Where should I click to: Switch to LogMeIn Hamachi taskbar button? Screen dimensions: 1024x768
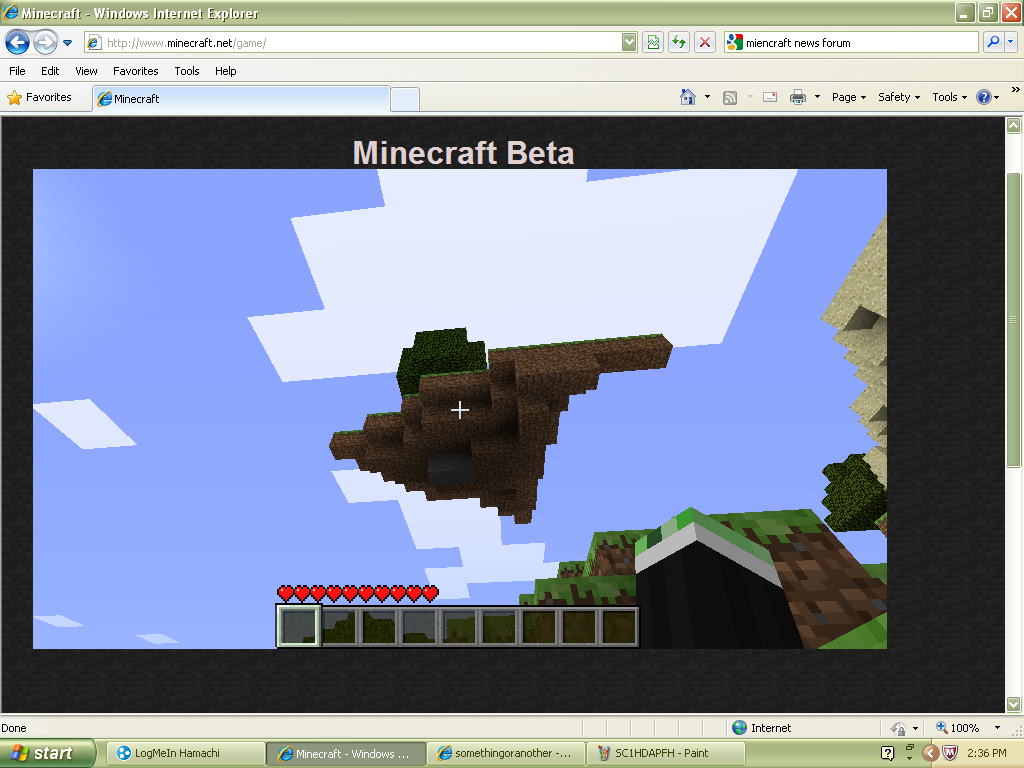185,754
